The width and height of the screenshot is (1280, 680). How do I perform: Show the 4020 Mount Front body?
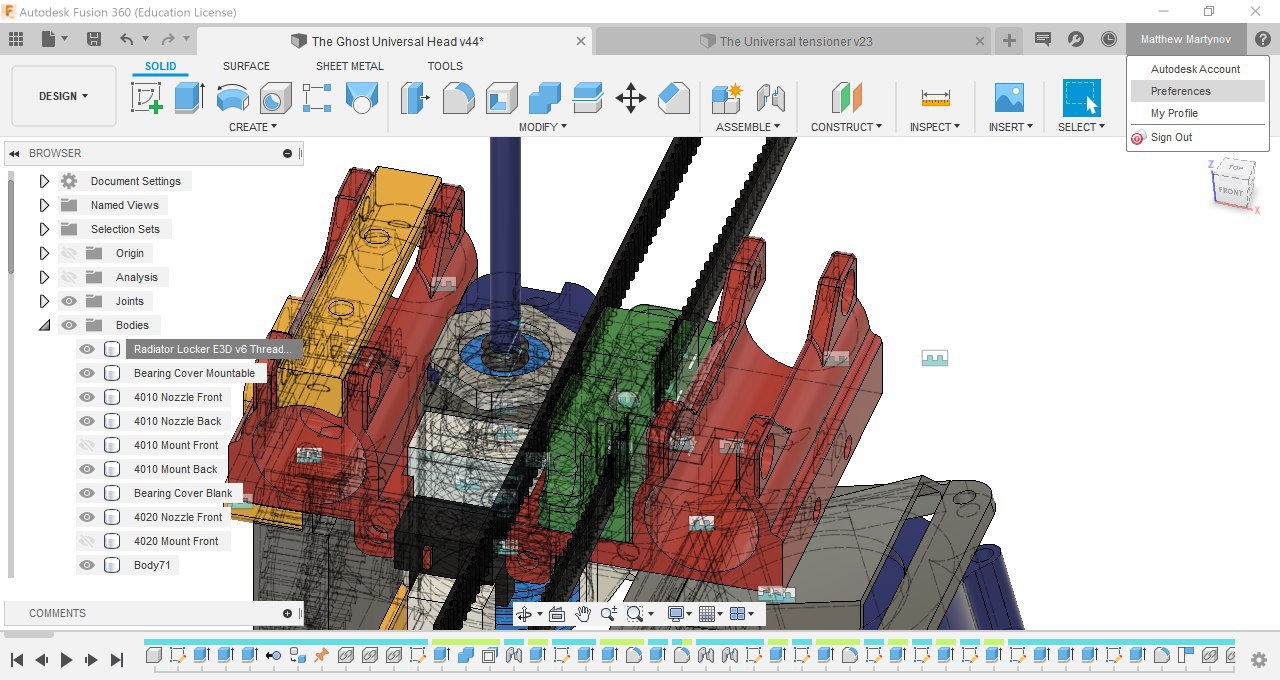click(87, 541)
